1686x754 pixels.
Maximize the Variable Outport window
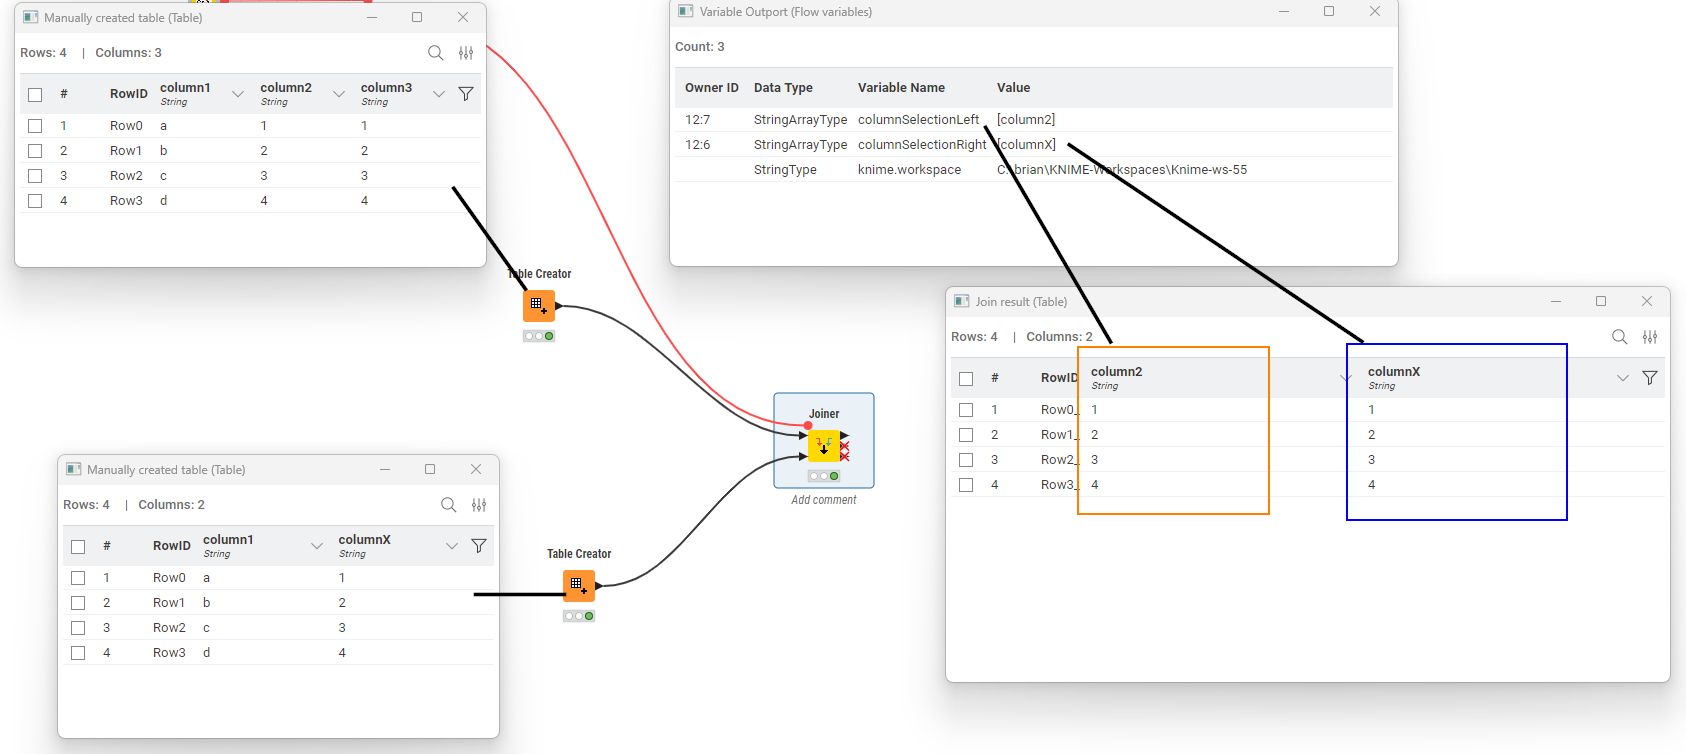pyautogui.click(x=1329, y=12)
